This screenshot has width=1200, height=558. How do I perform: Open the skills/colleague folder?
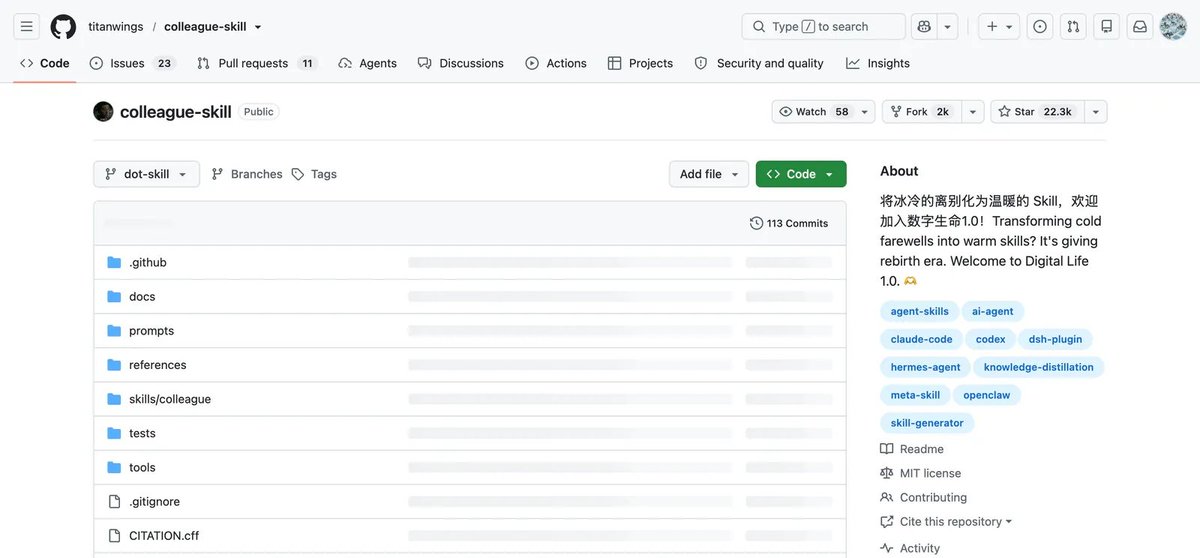(170, 399)
